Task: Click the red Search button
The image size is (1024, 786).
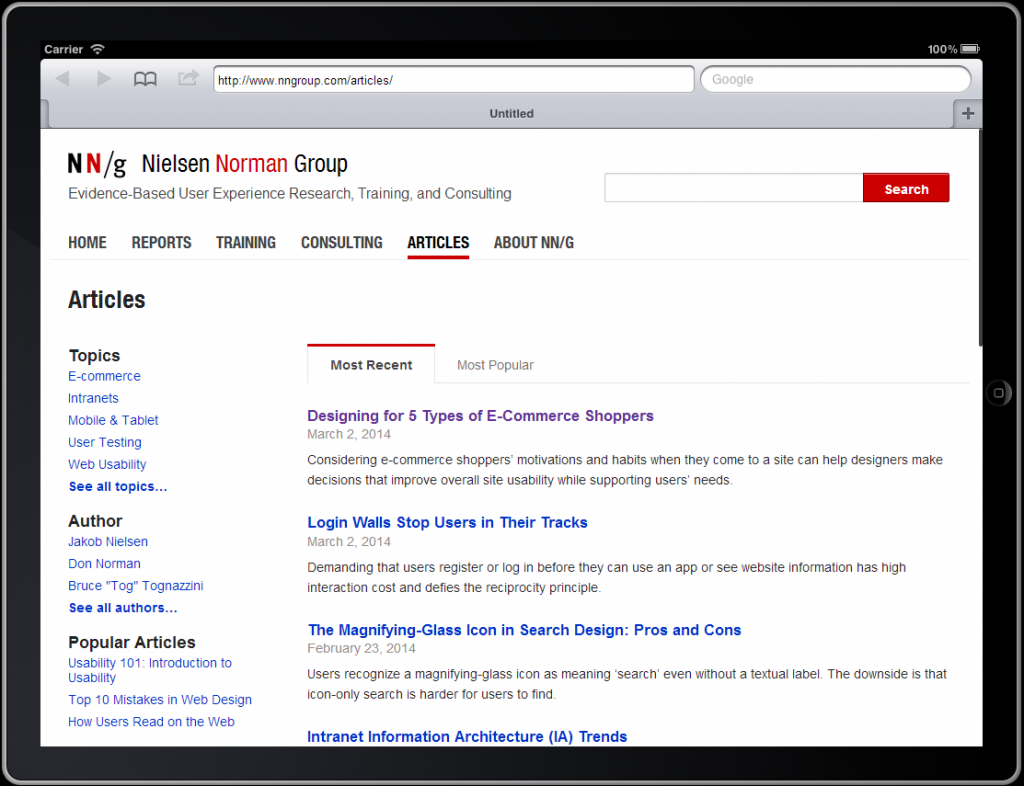Action: point(906,188)
